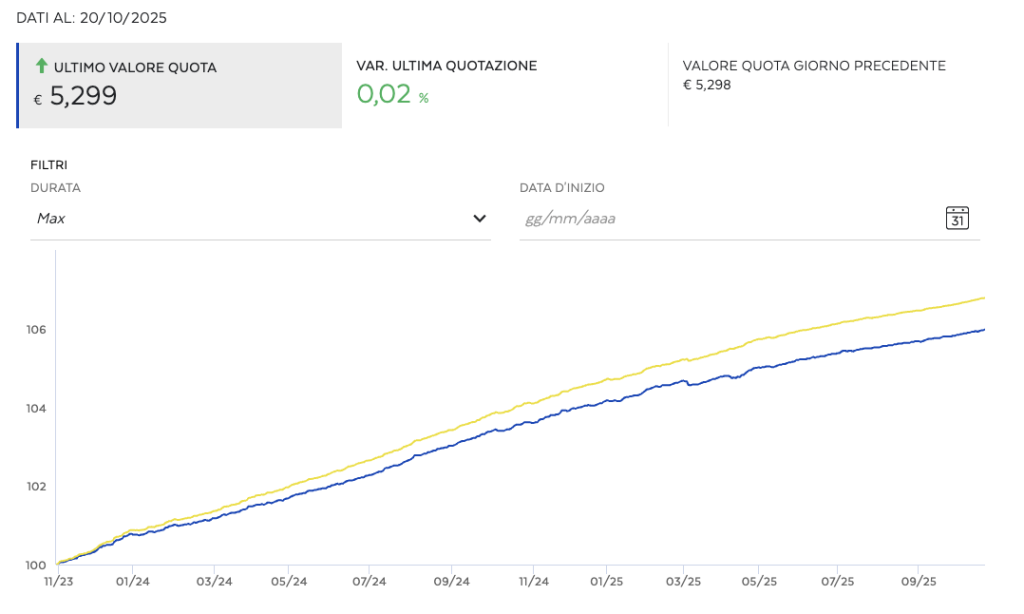Viewport: 1024px width, 614px height.
Task: Click the 106 y-axis label
Action: [36, 330]
